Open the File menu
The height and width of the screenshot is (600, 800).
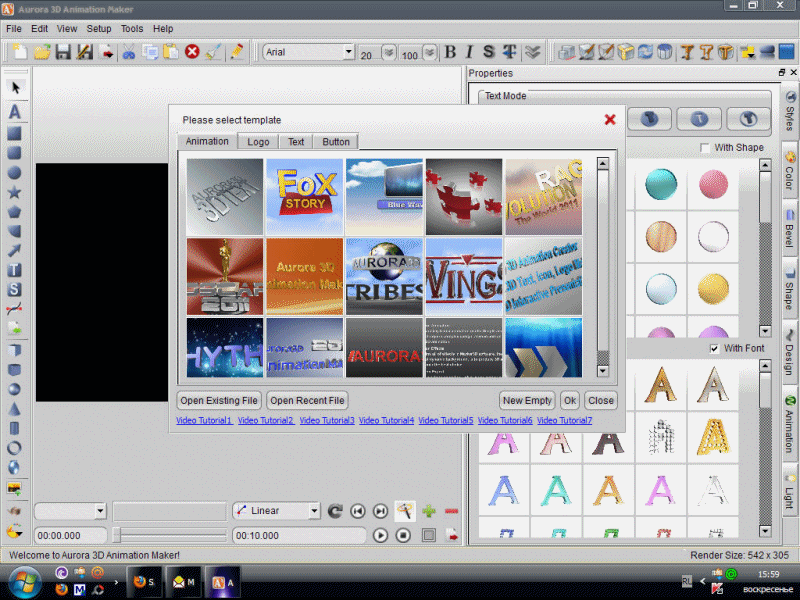coord(14,29)
